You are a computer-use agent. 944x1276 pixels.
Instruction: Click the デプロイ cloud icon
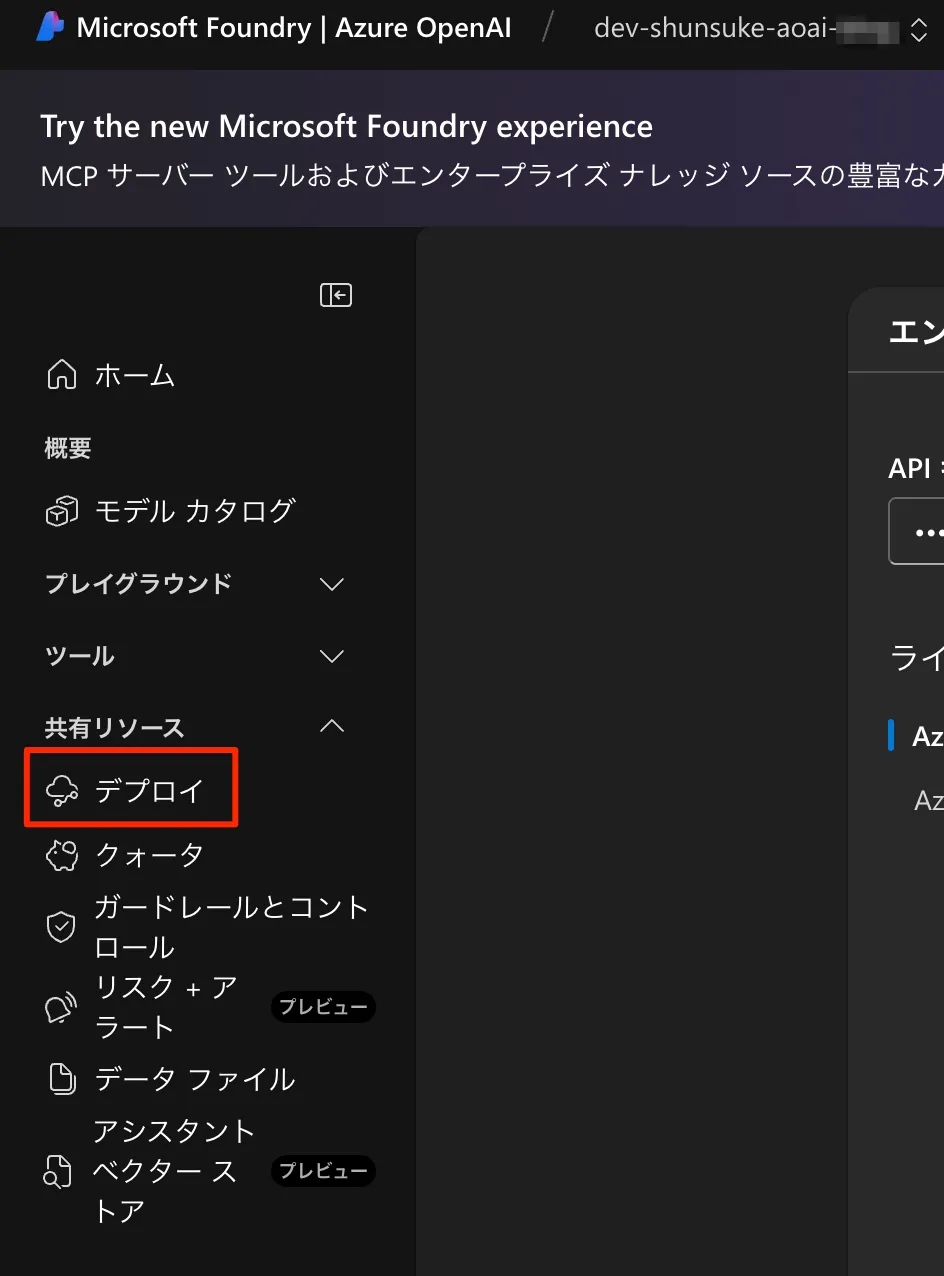pos(62,791)
